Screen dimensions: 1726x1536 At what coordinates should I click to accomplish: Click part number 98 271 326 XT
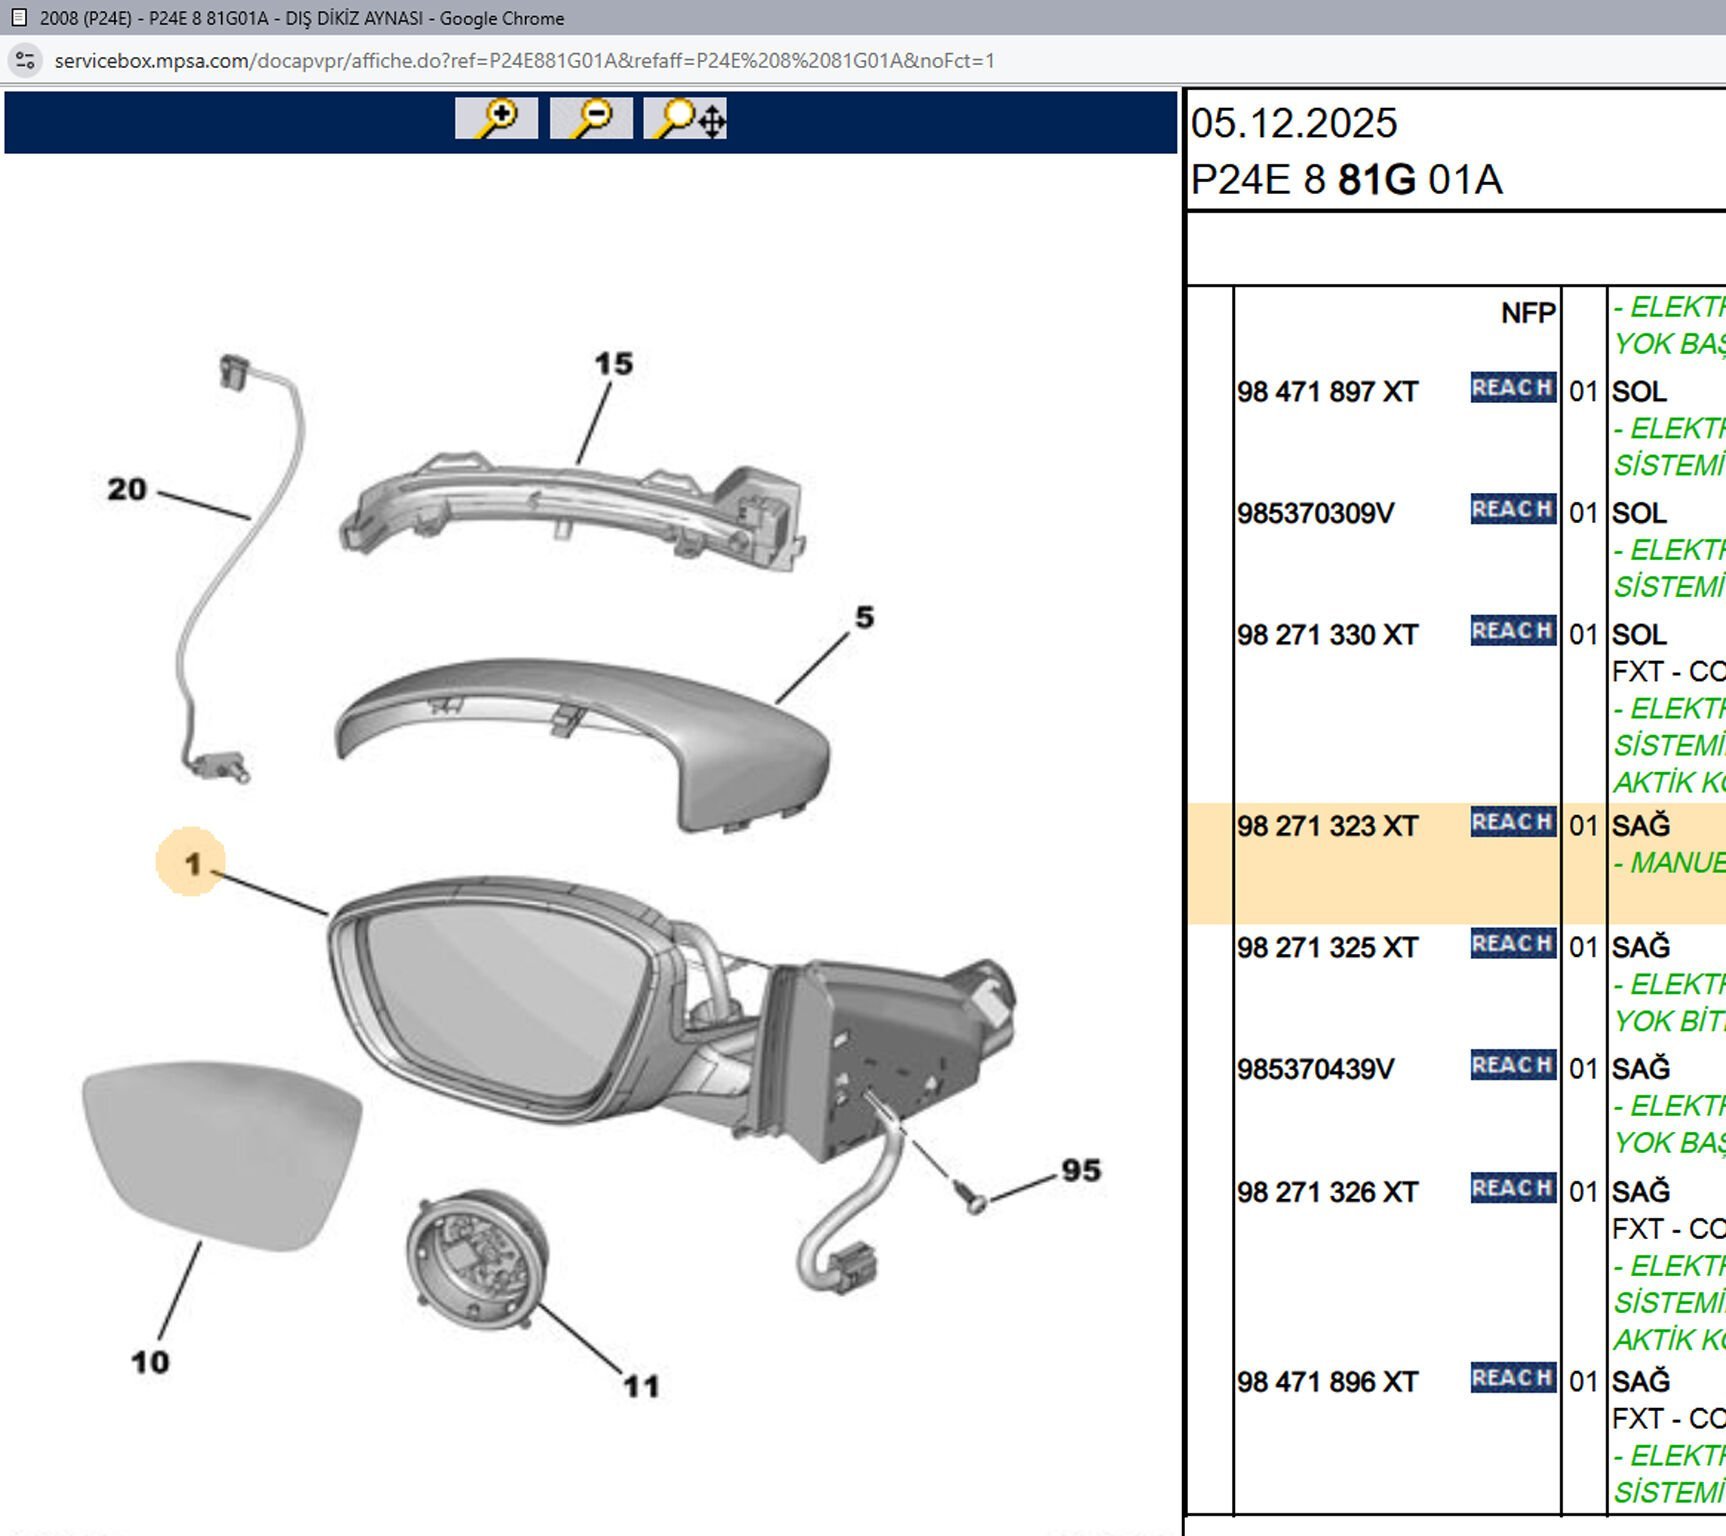pyautogui.click(x=1327, y=1192)
